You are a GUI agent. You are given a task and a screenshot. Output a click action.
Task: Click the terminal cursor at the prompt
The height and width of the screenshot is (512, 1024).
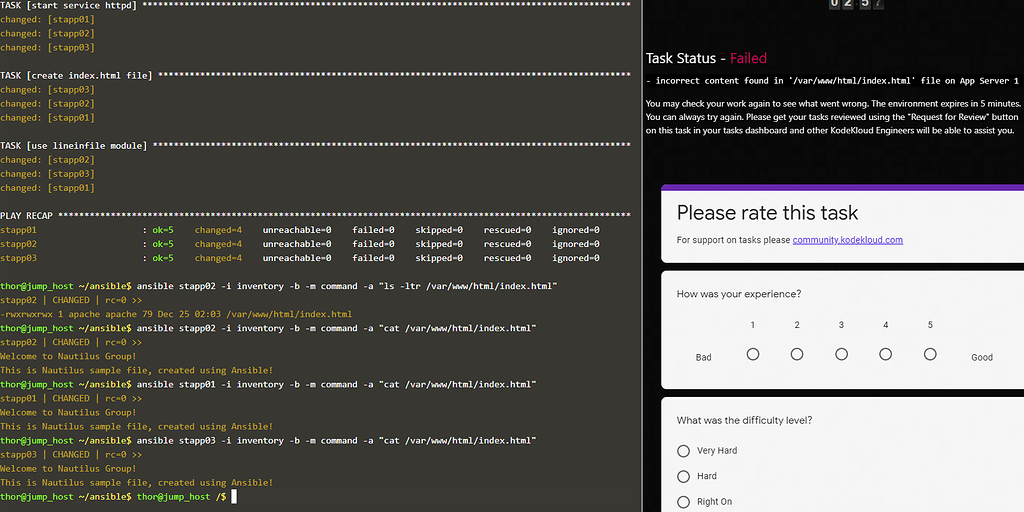pyautogui.click(x=234, y=496)
